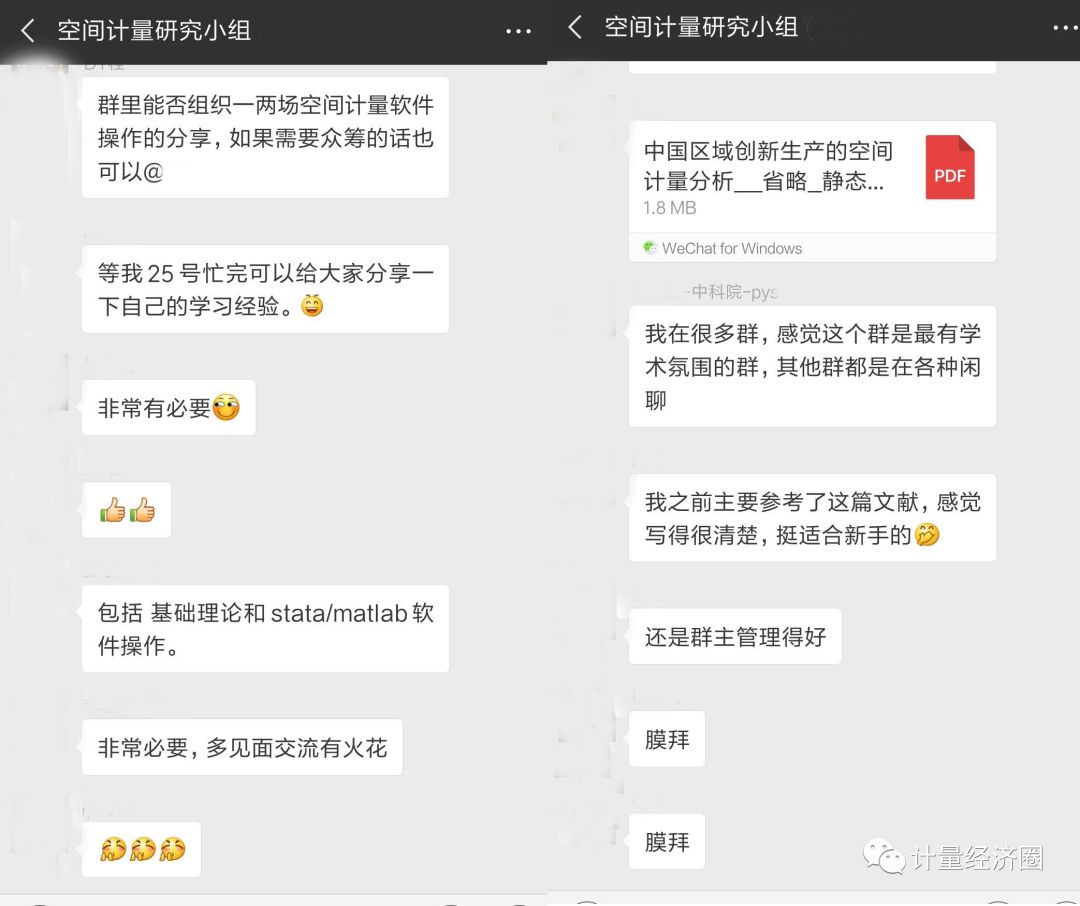Tap the message mentioning stata/matlab 软件操作

[x=265, y=628]
